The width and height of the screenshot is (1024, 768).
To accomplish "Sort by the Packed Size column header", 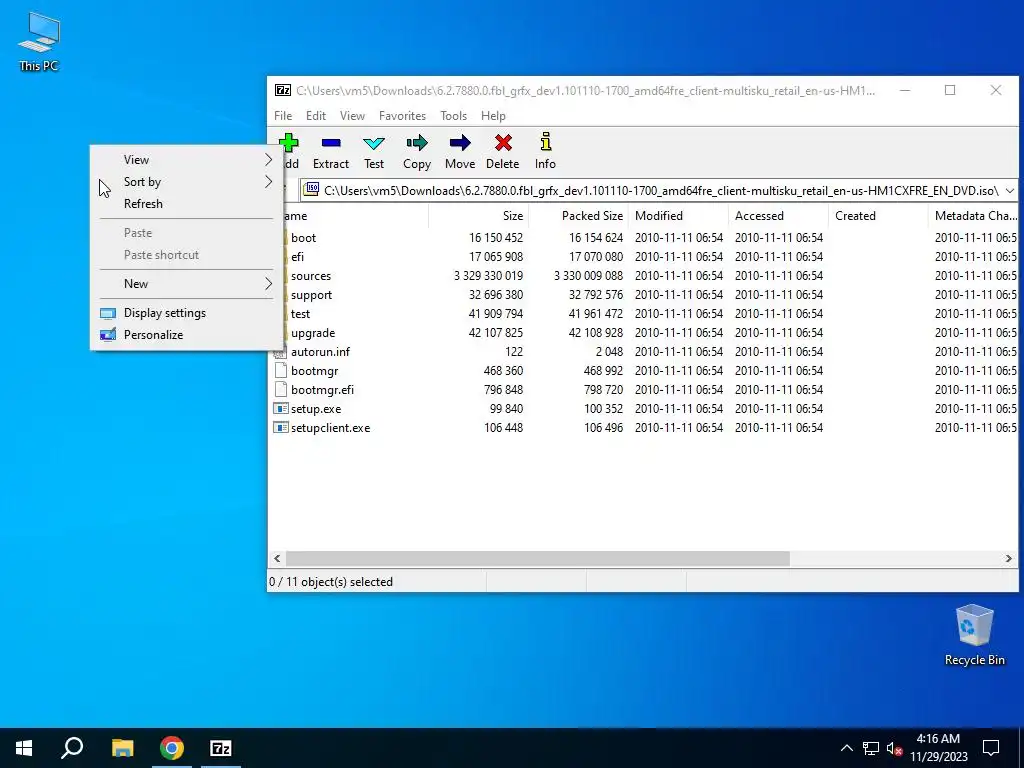I will click(578, 216).
